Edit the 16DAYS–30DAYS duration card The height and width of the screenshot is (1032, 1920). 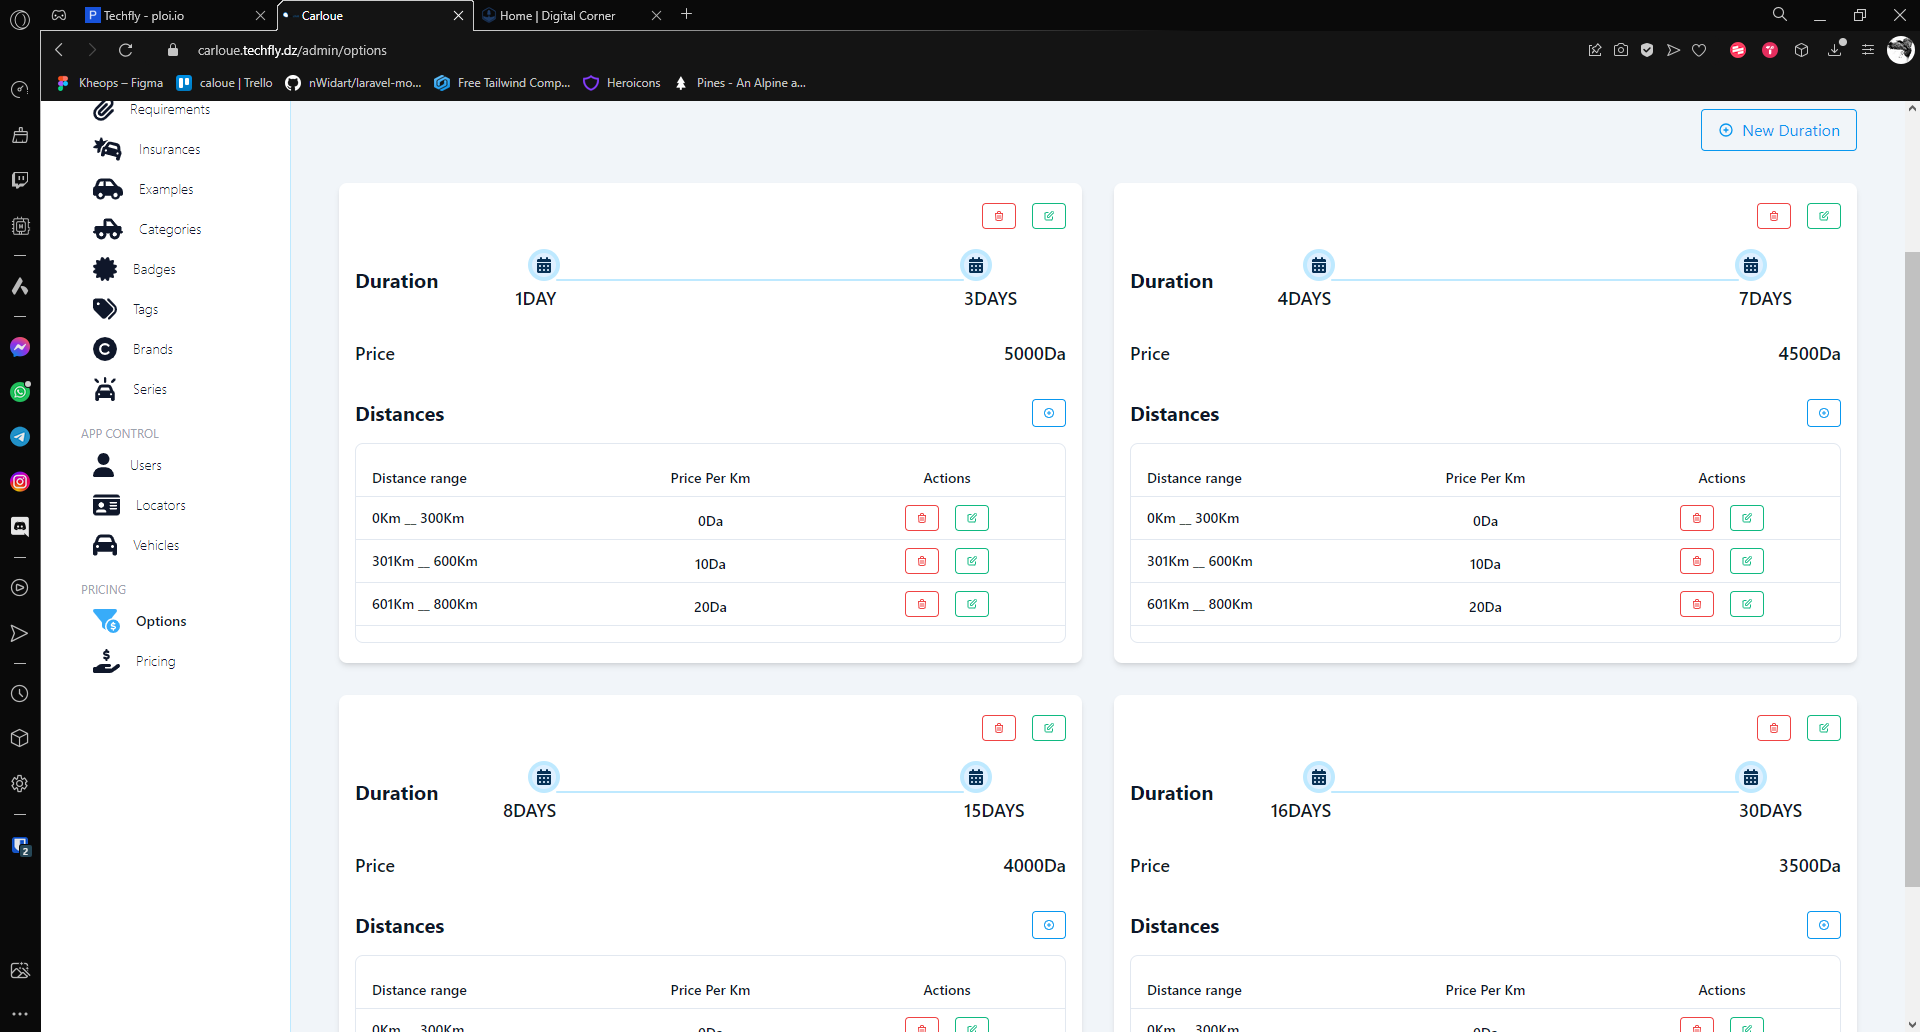[1823, 728]
